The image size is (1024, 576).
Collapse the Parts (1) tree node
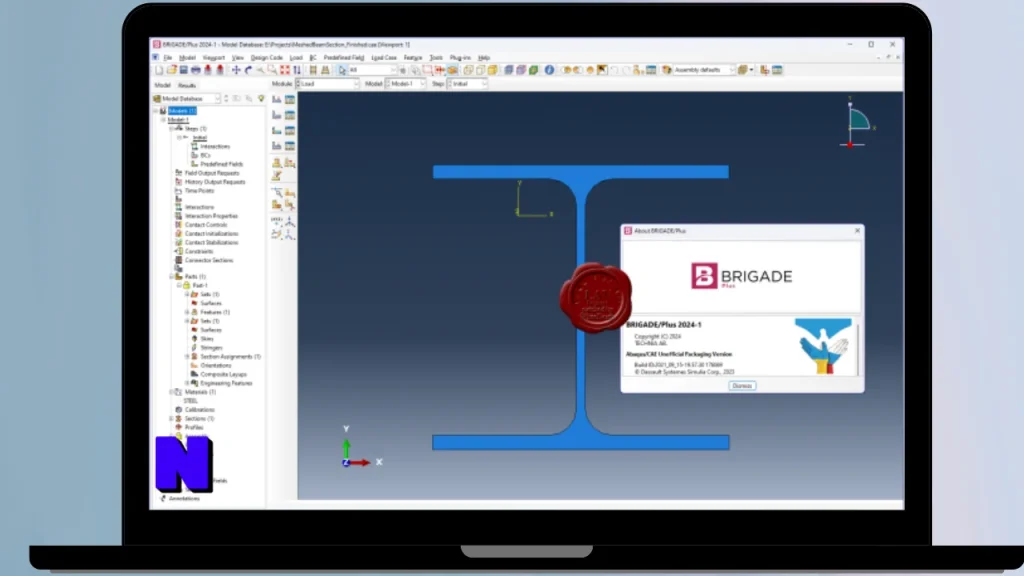(x=171, y=277)
